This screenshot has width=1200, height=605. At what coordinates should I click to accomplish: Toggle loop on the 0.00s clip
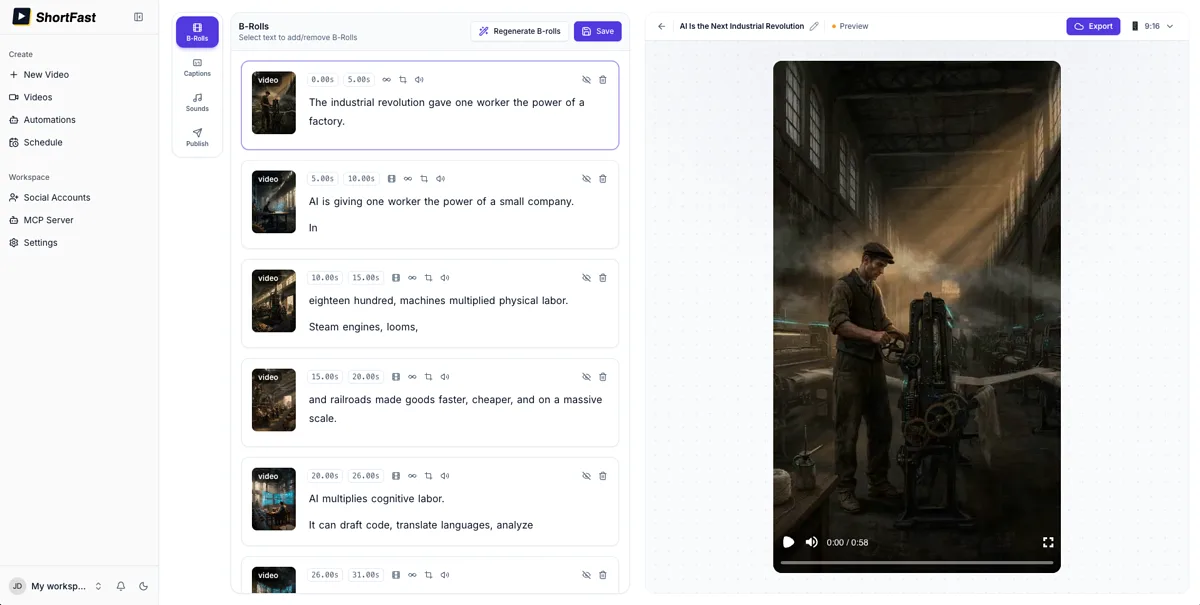pos(387,80)
